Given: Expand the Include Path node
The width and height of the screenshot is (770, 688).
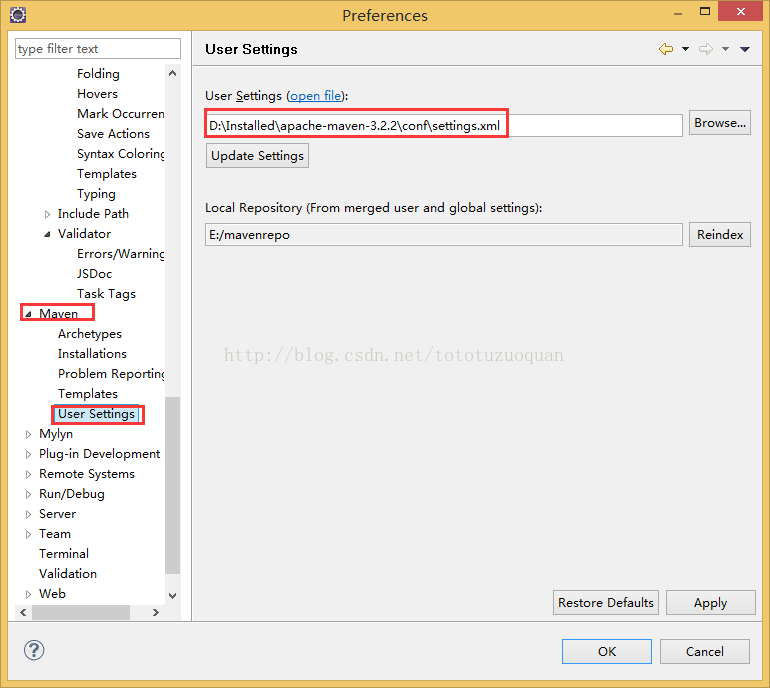Looking at the screenshot, I should click(47, 214).
